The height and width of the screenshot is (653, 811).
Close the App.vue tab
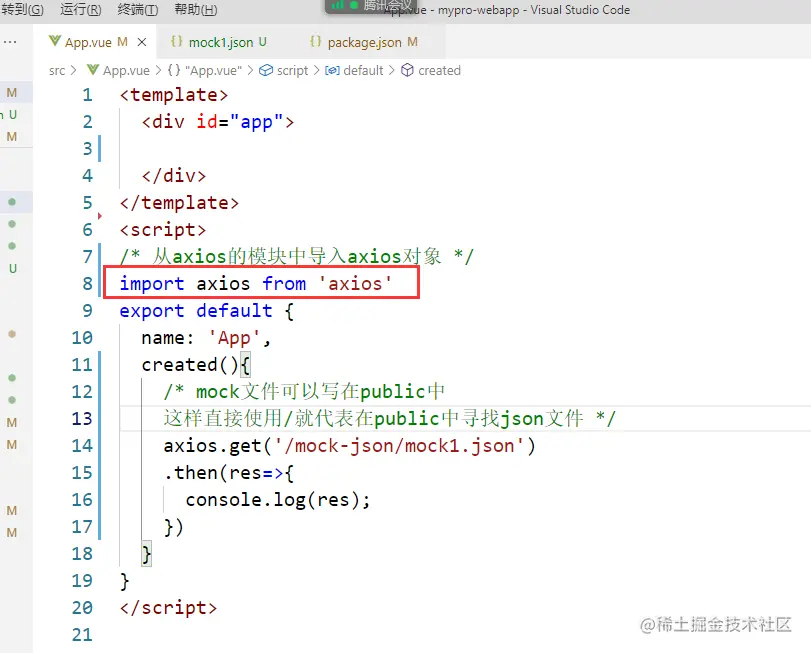pos(142,42)
